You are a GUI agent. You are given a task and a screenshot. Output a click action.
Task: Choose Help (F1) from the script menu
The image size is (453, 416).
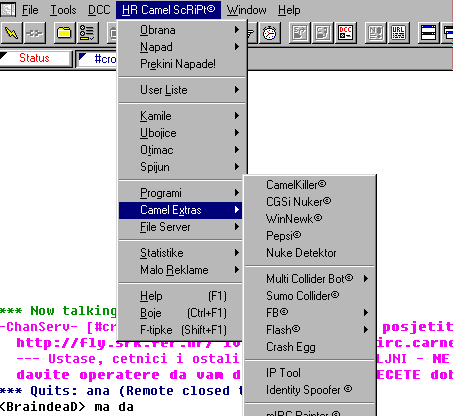click(181, 296)
